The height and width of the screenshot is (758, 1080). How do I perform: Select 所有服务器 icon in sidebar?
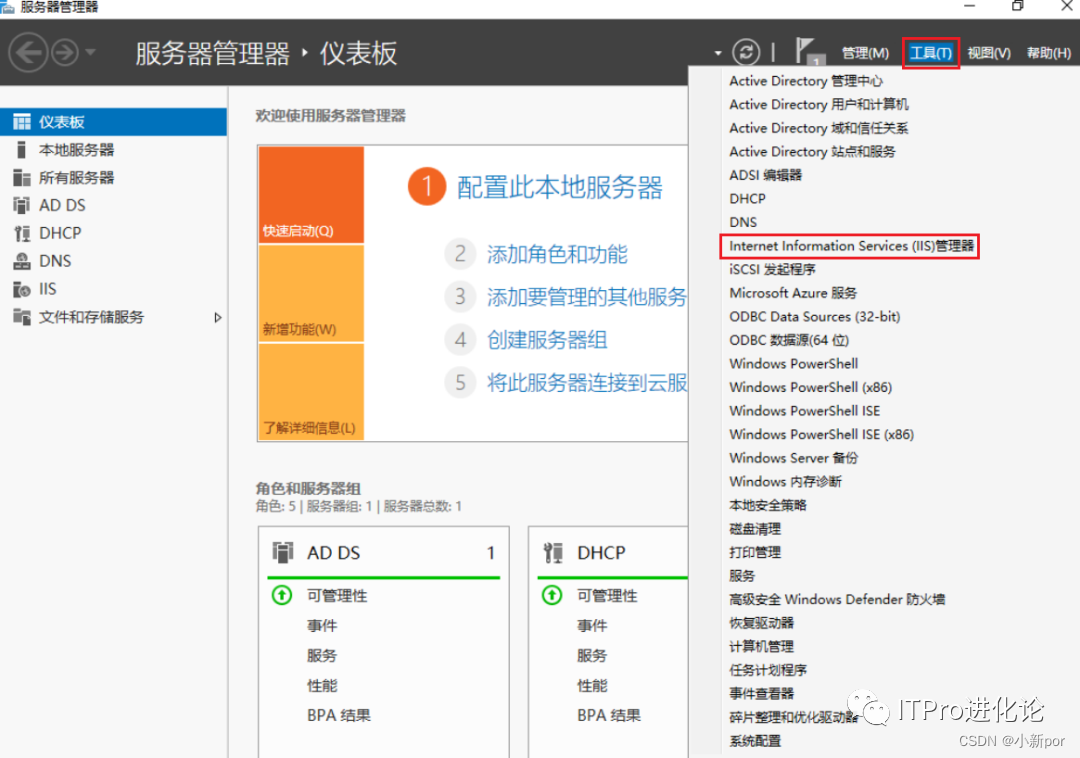pyautogui.click(x=22, y=178)
